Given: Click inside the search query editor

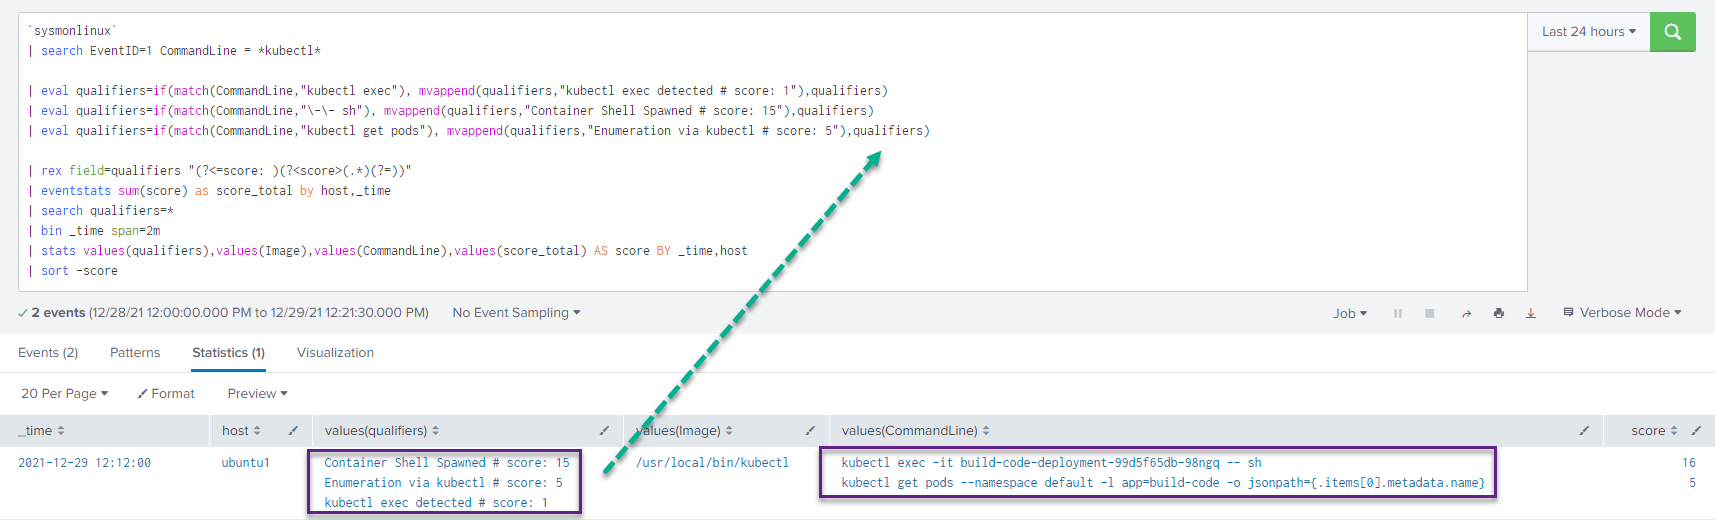Looking at the screenshot, I should coord(772,152).
